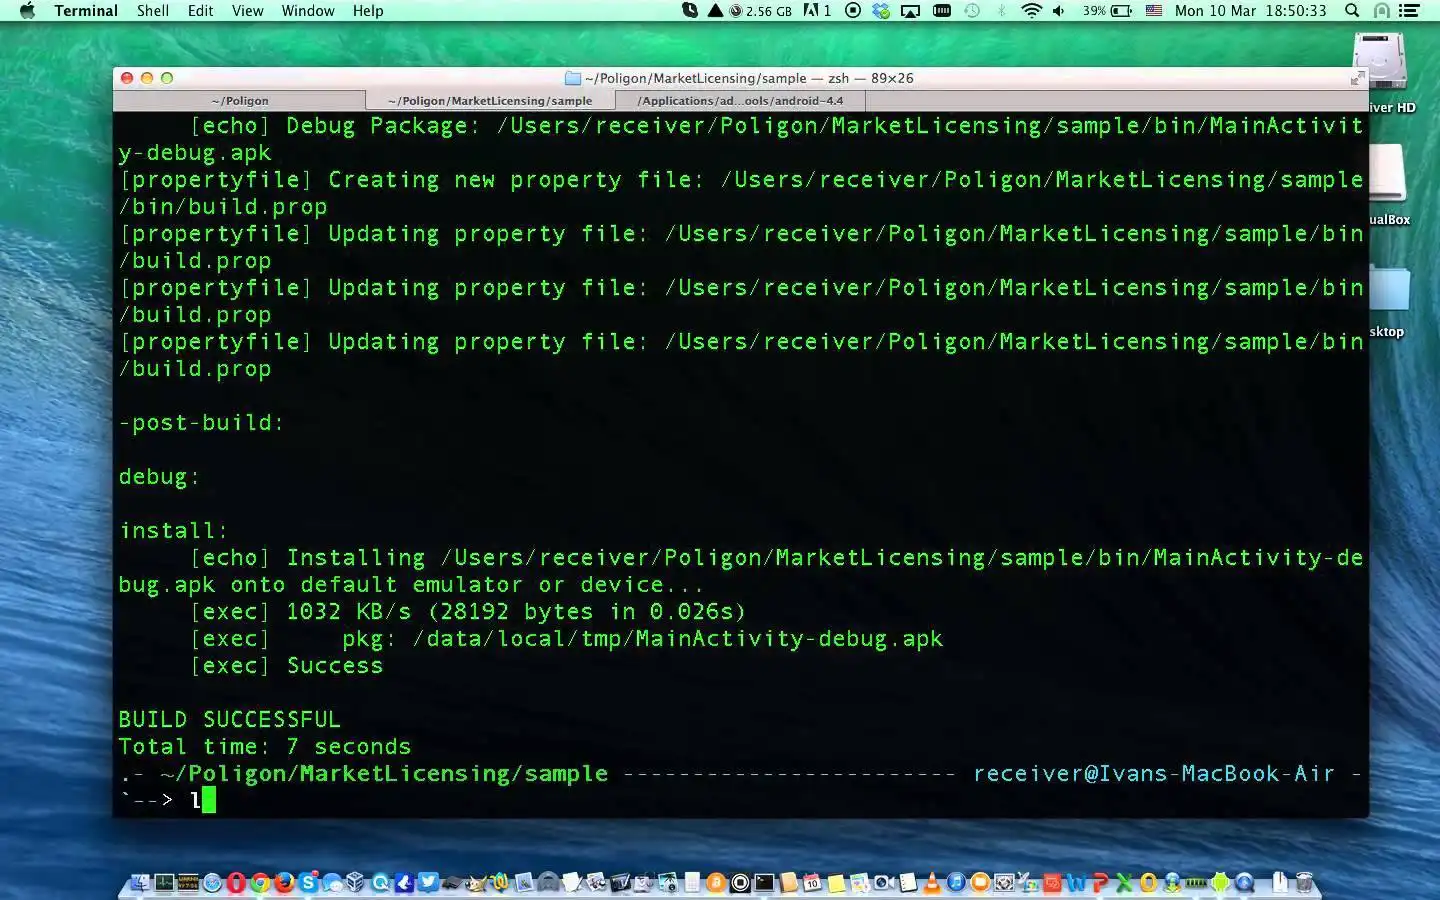
Task: Open Terminal from the Dock
Action: point(764,882)
